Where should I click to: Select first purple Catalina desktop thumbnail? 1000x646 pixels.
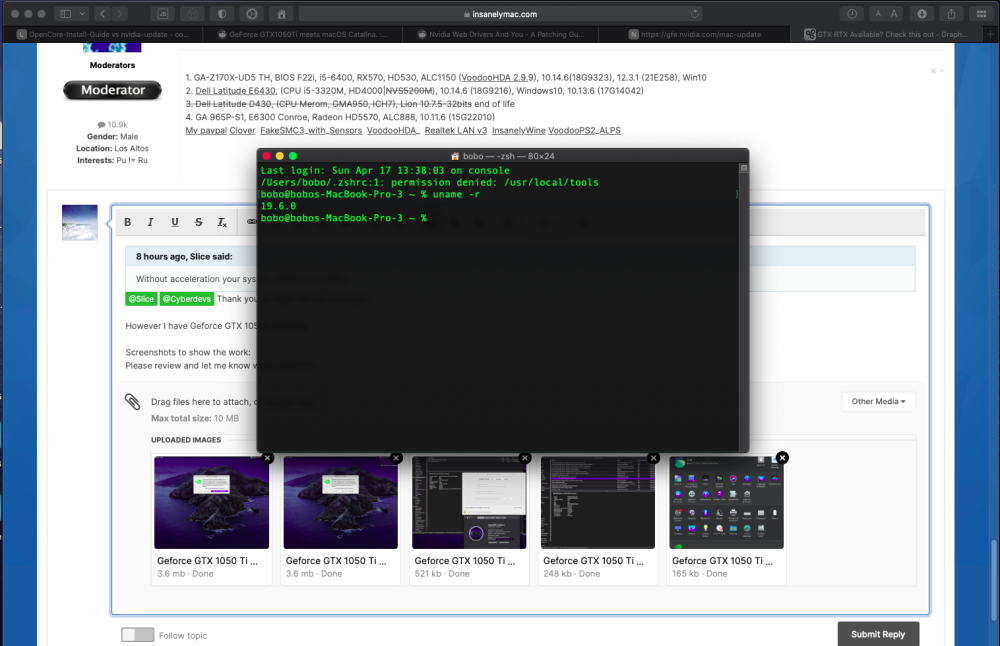point(211,503)
